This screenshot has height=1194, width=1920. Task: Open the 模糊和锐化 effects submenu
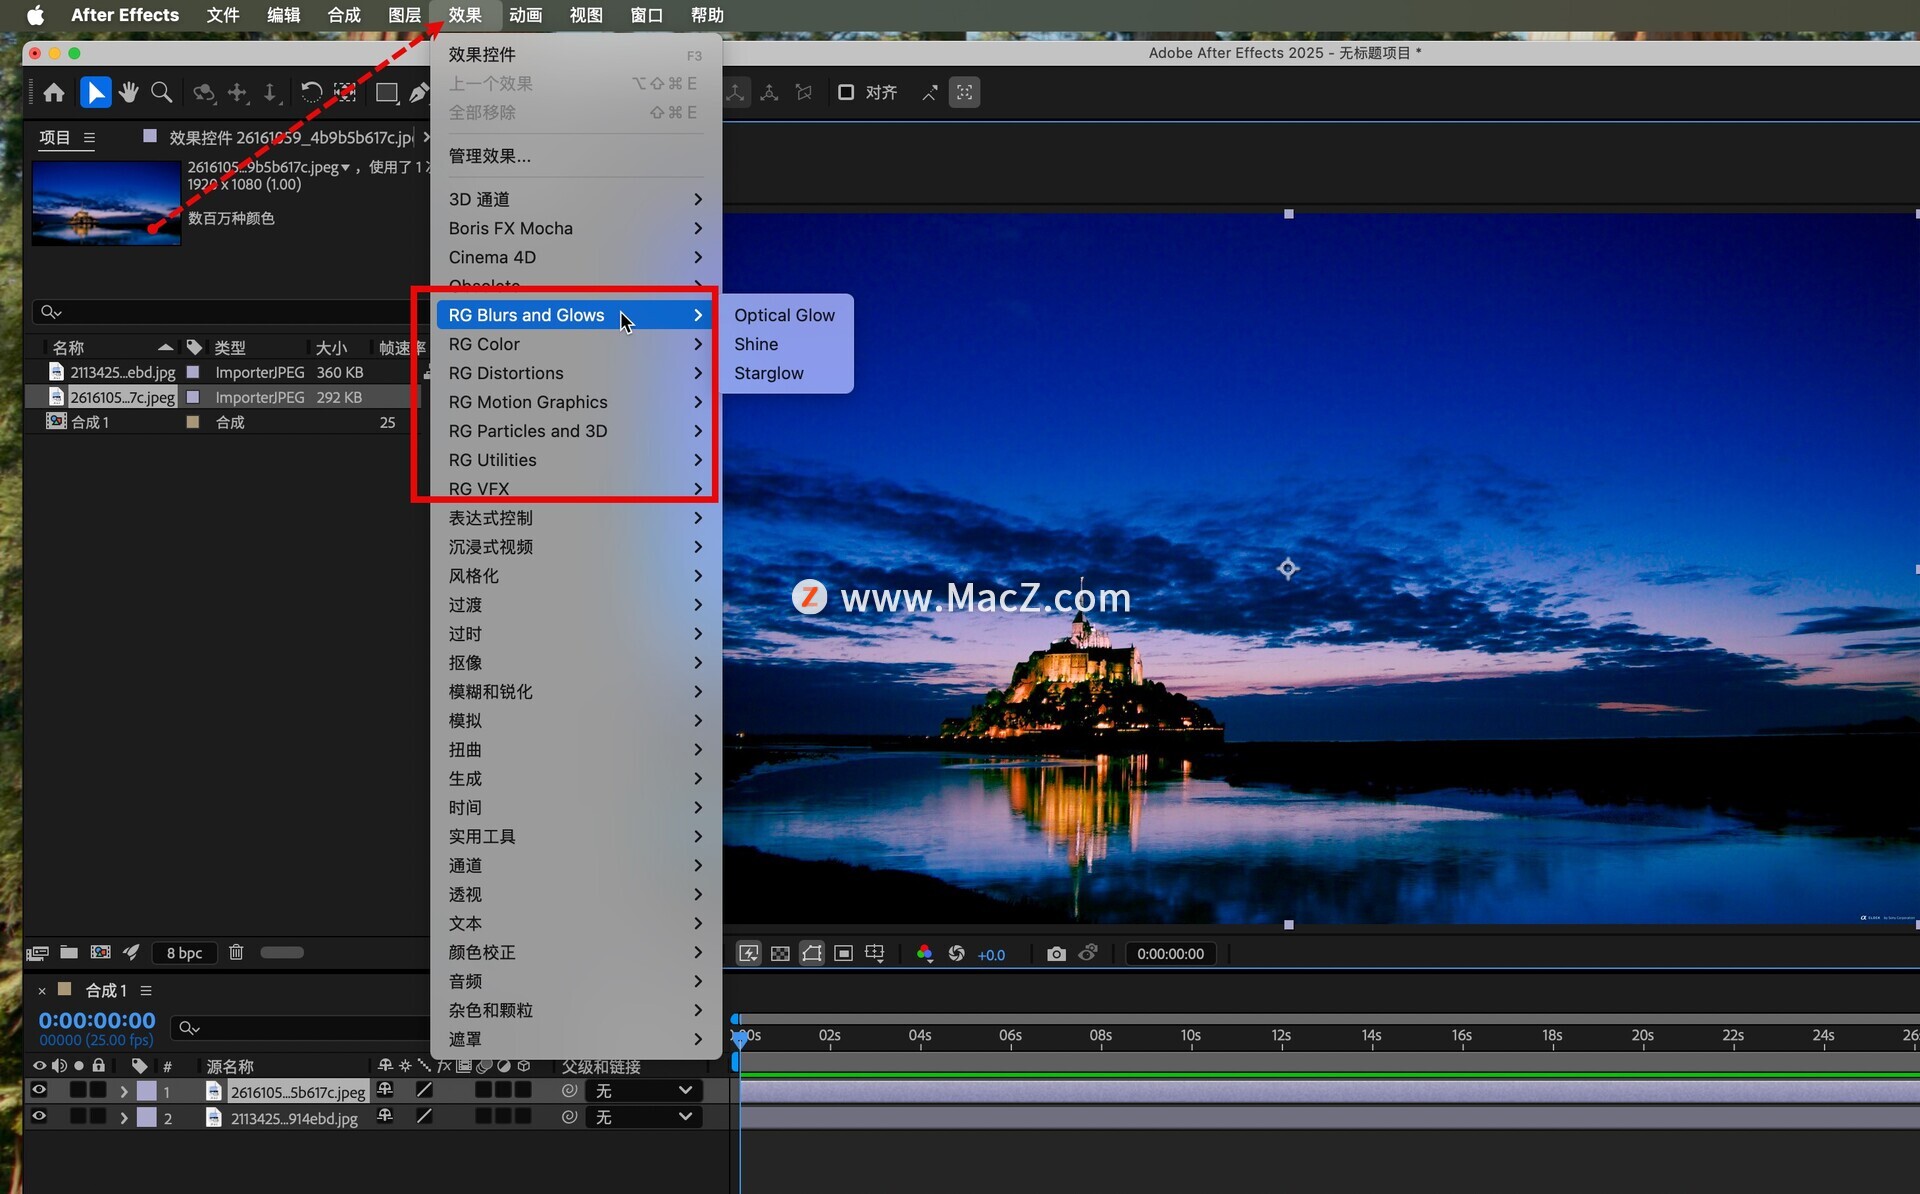coord(576,691)
